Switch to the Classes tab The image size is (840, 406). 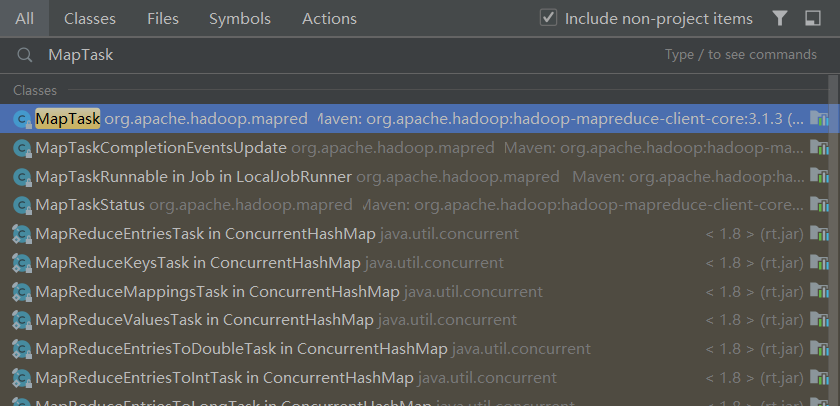tap(89, 18)
